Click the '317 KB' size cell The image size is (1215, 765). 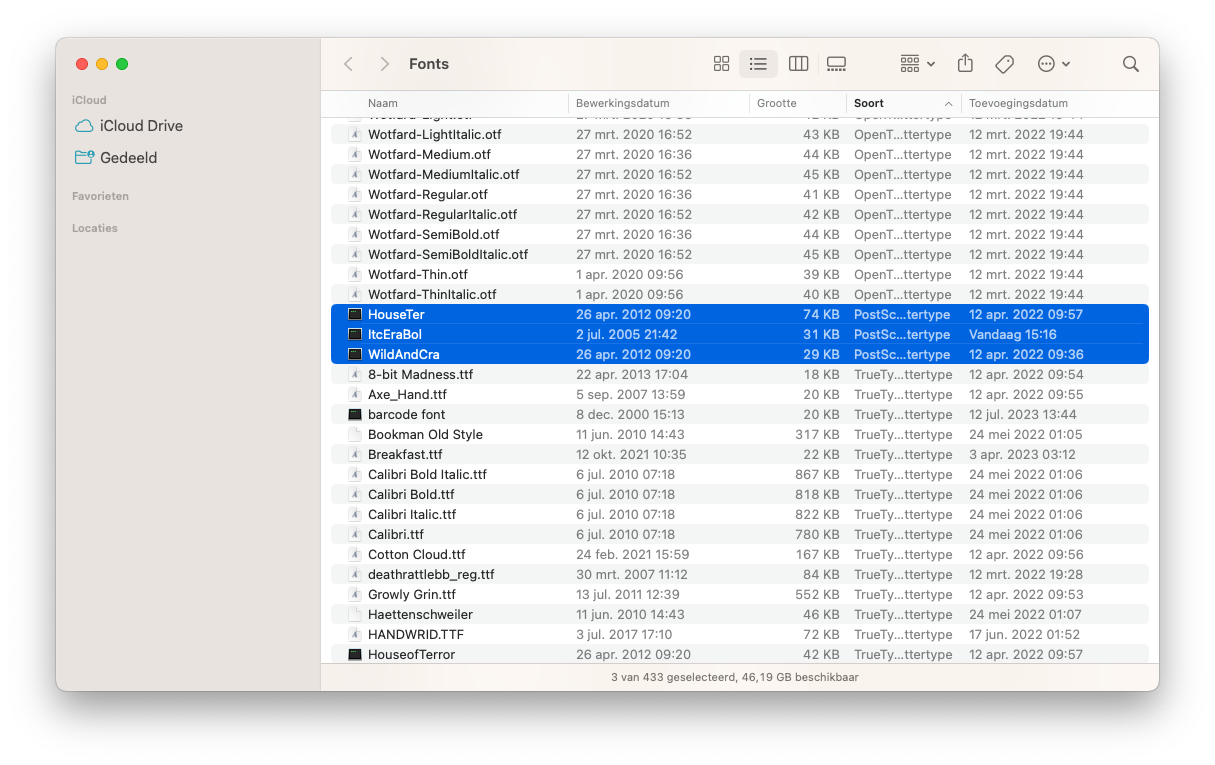[x=816, y=434]
